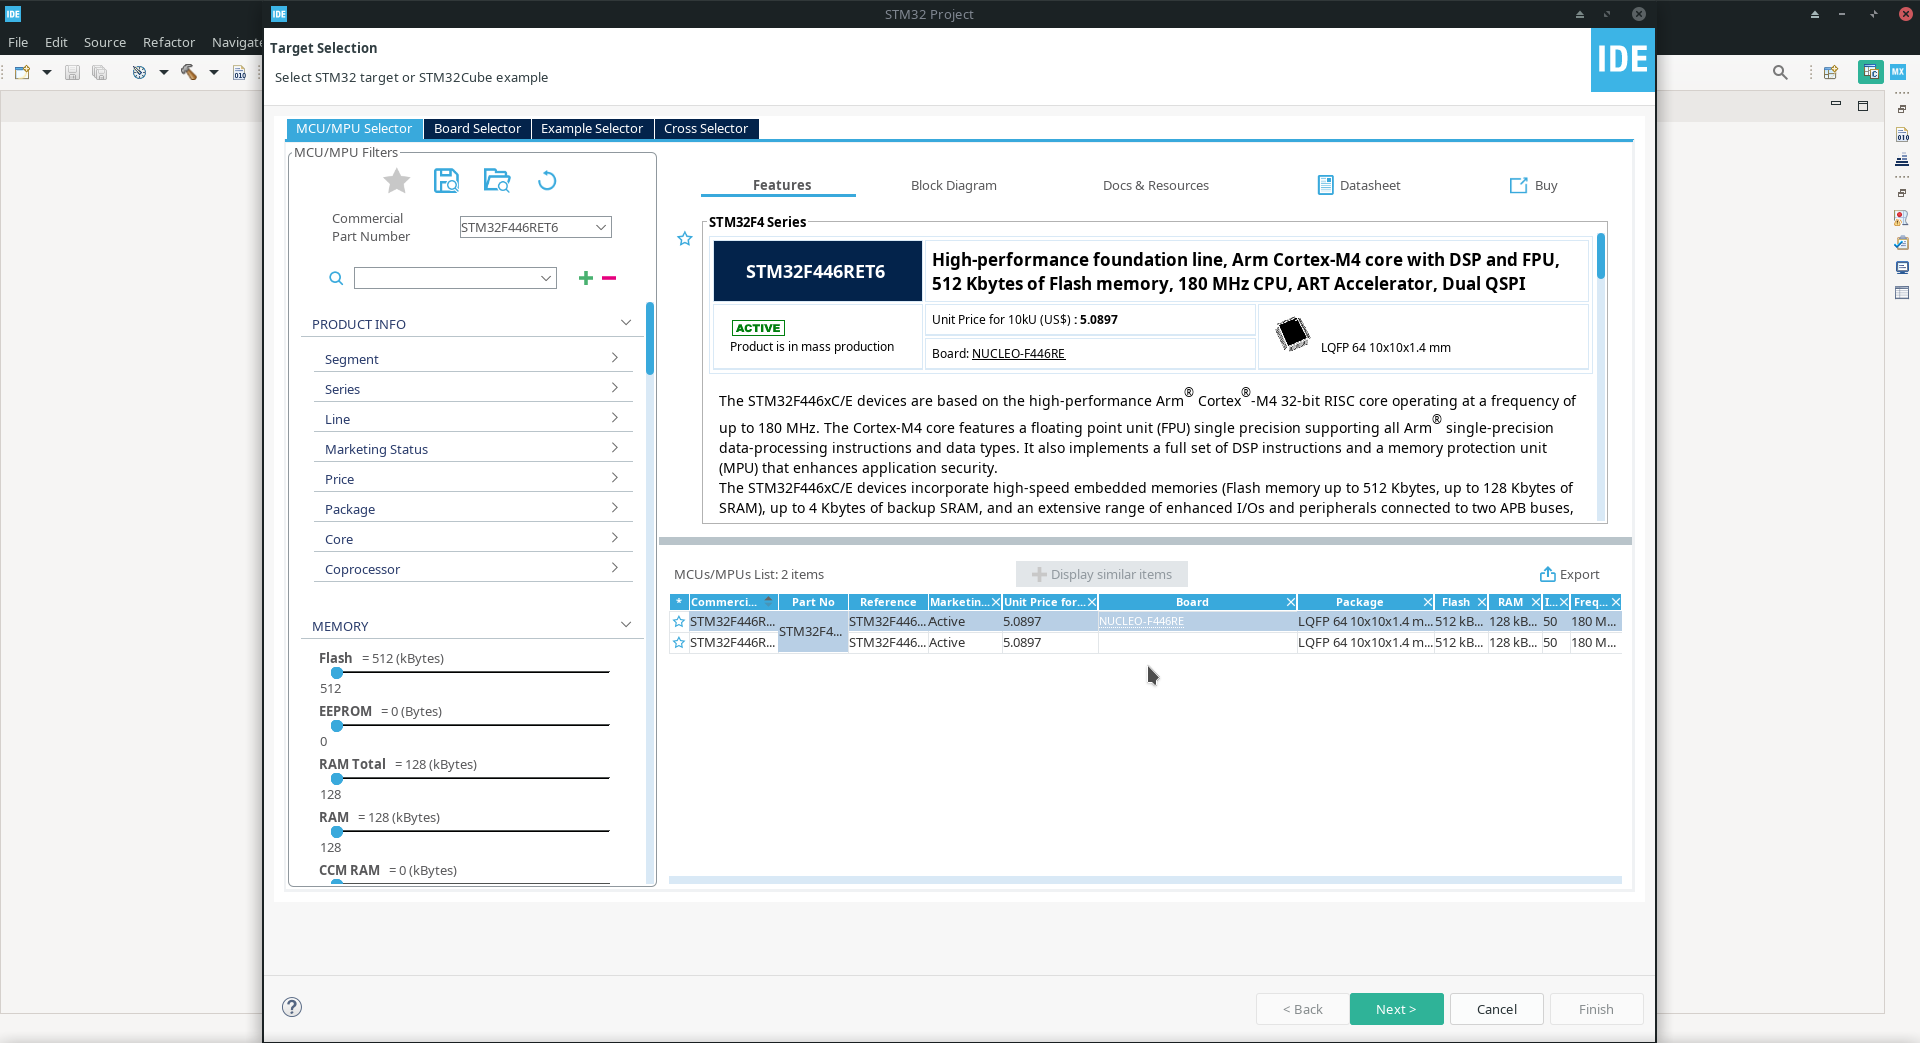Switch to the Cross Selector tab
The image size is (1920, 1043).
coord(706,129)
